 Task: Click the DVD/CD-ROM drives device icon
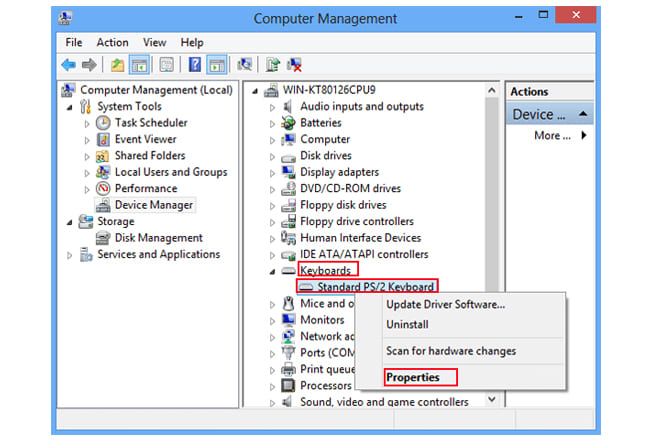pos(288,189)
